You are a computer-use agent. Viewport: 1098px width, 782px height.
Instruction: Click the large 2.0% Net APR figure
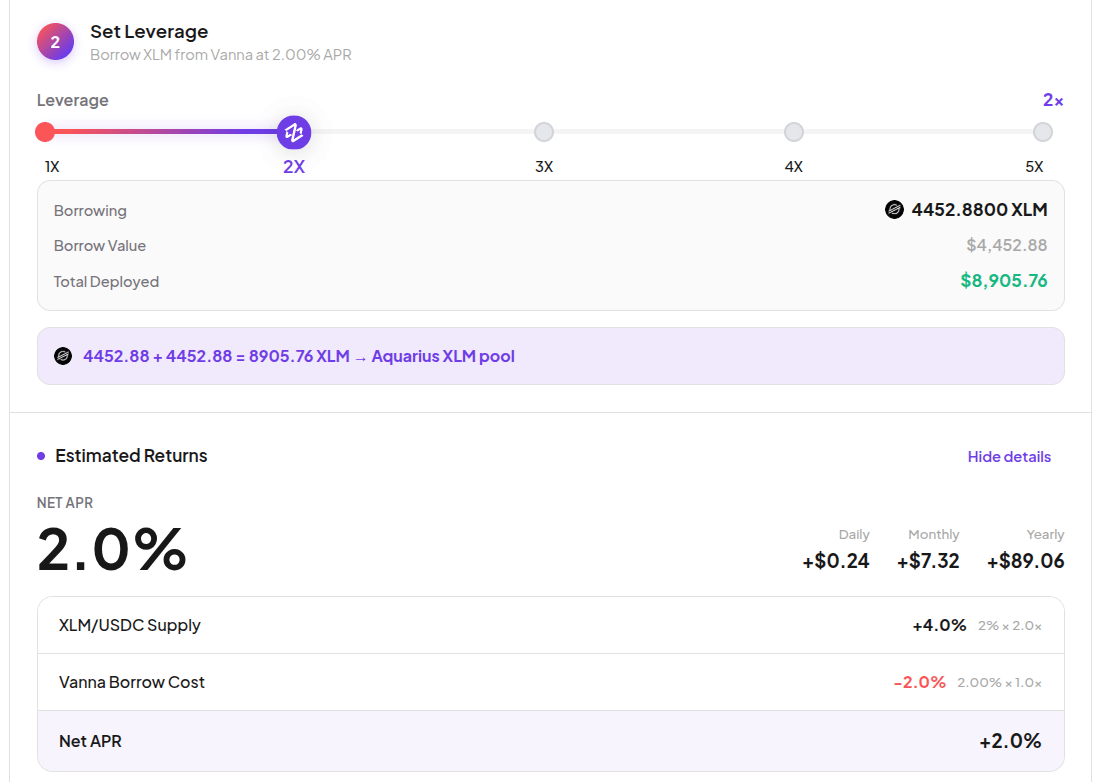112,549
